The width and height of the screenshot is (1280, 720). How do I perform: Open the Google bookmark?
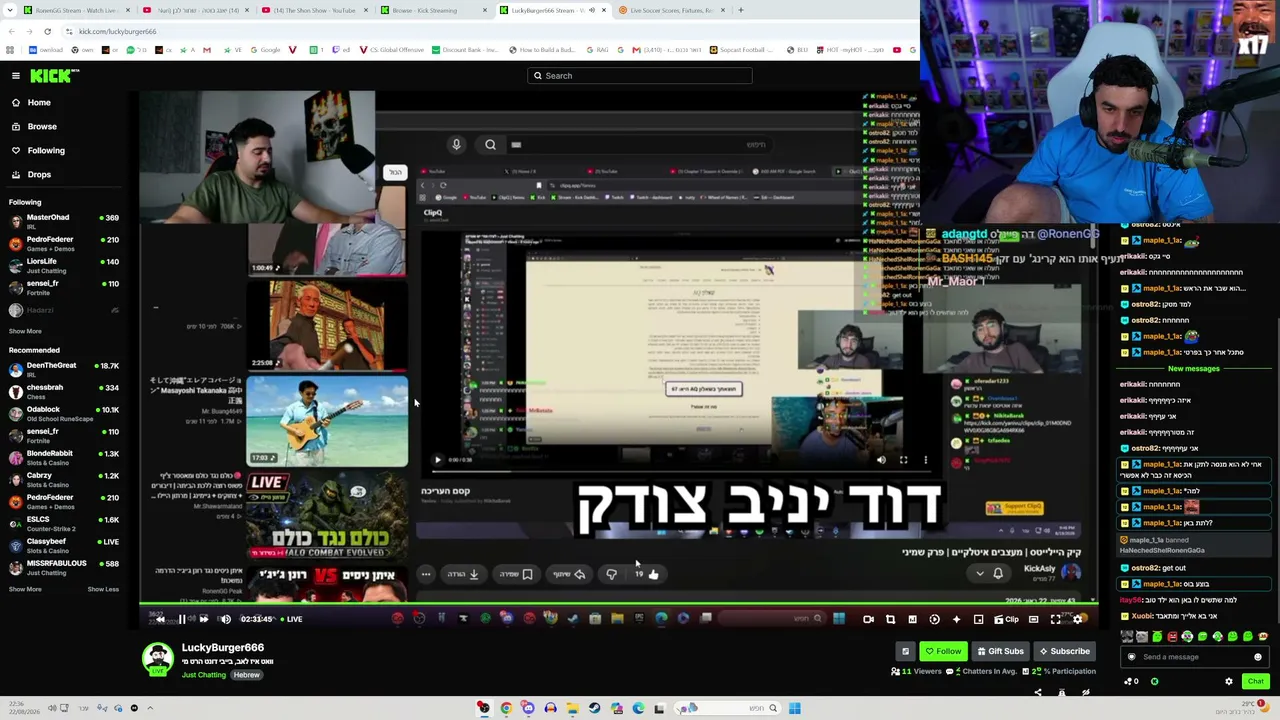click(x=265, y=50)
